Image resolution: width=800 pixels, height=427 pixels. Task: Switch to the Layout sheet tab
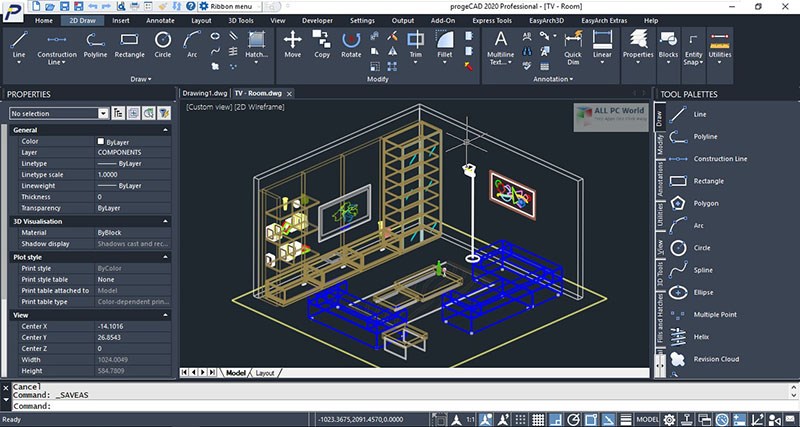pos(265,373)
